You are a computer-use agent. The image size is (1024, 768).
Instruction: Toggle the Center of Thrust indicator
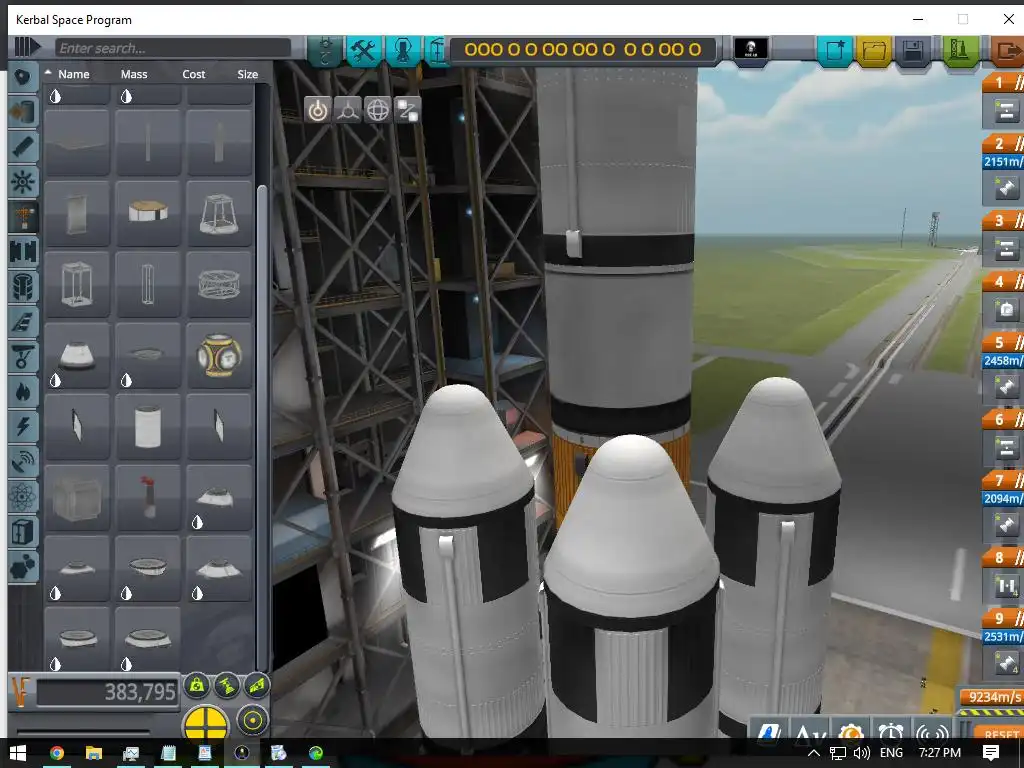[x=227, y=685]
